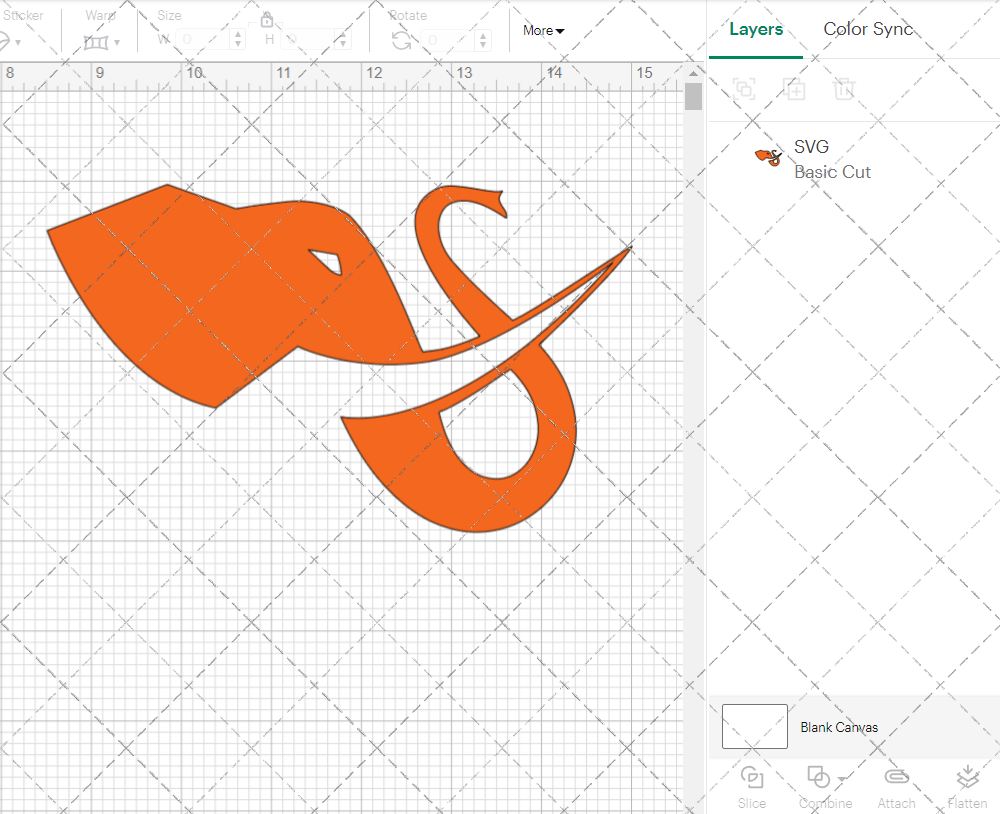1000x814 pixels.
Task: Click the Rotate angle stepper arrows
Action: click(x=484, y=40)
